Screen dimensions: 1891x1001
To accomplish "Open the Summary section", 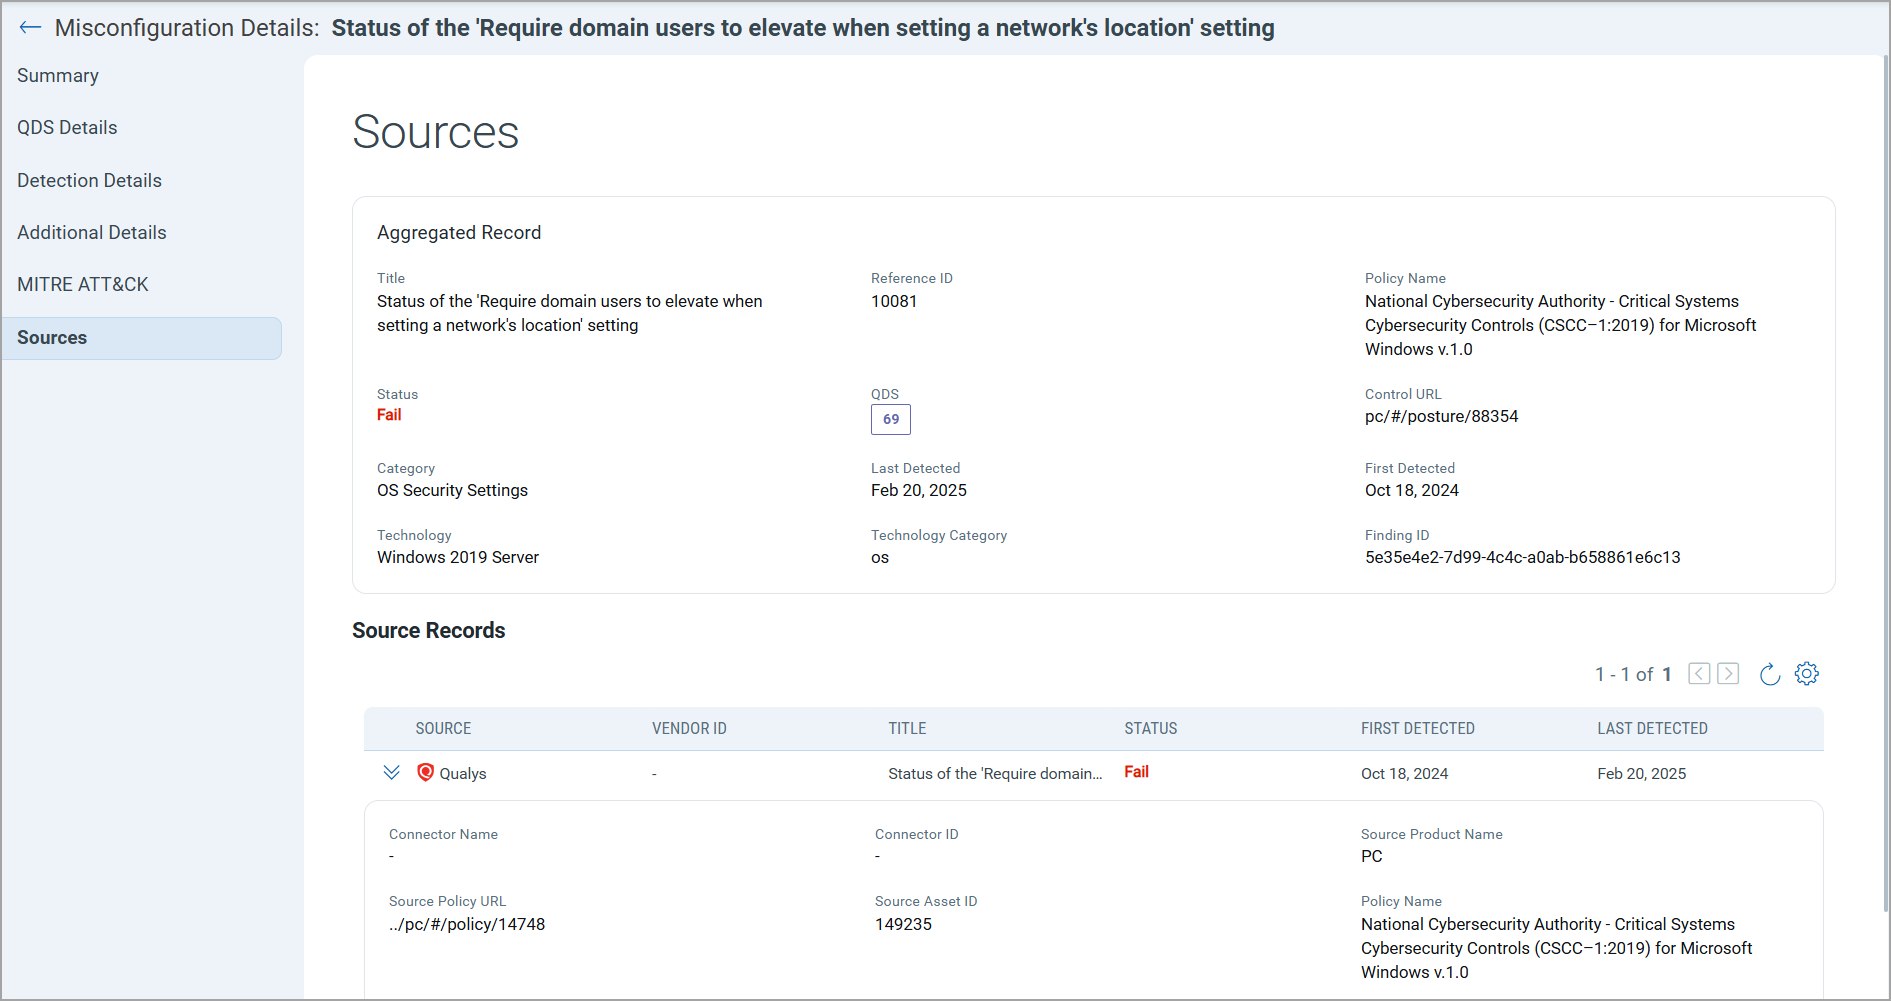I will 58,76.
